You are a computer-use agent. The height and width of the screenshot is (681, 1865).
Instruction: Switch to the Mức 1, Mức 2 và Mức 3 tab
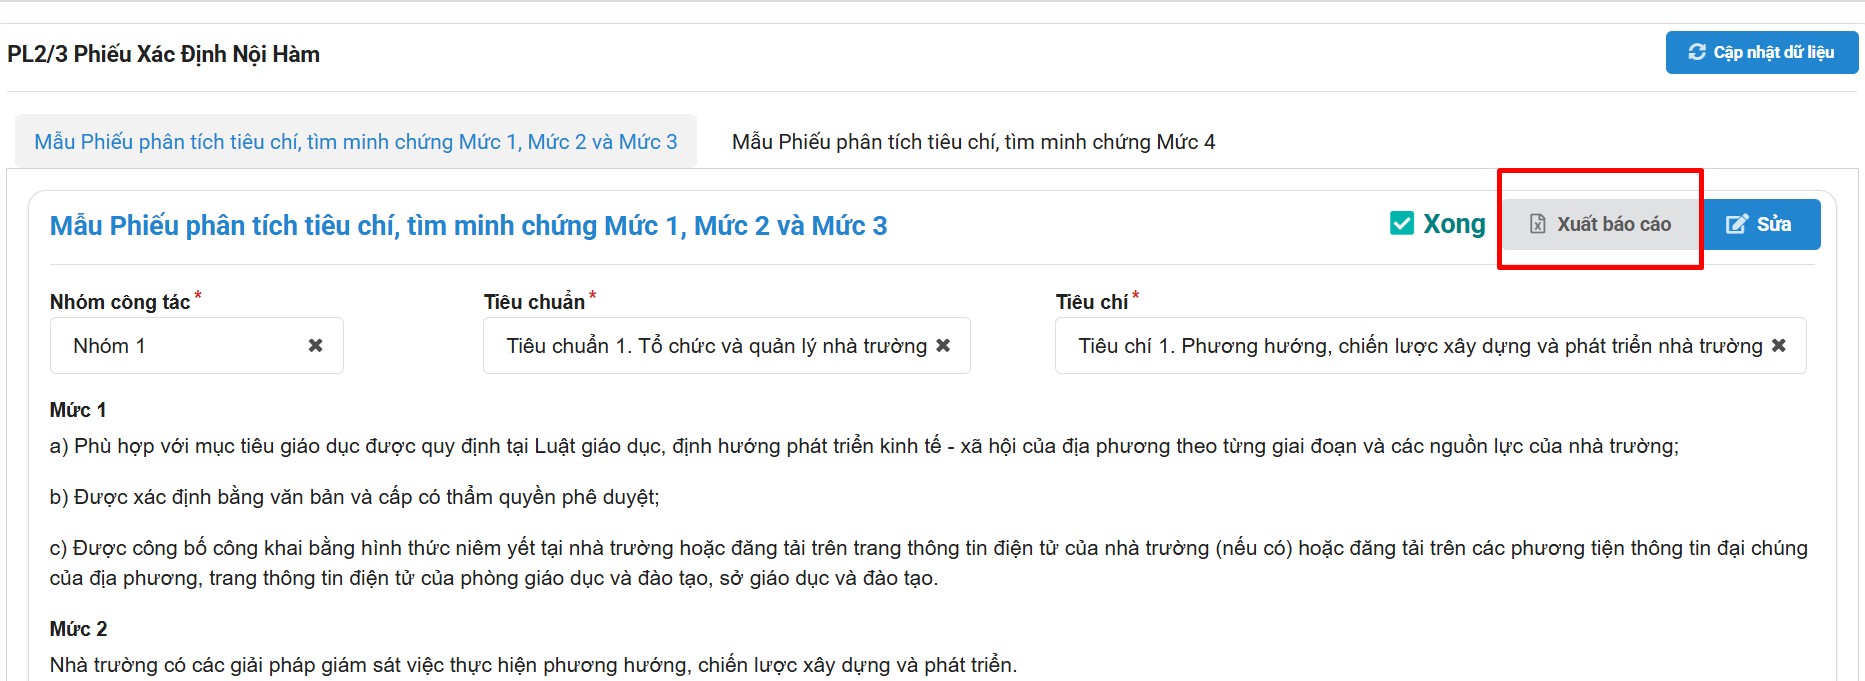[x=355, y=142]
